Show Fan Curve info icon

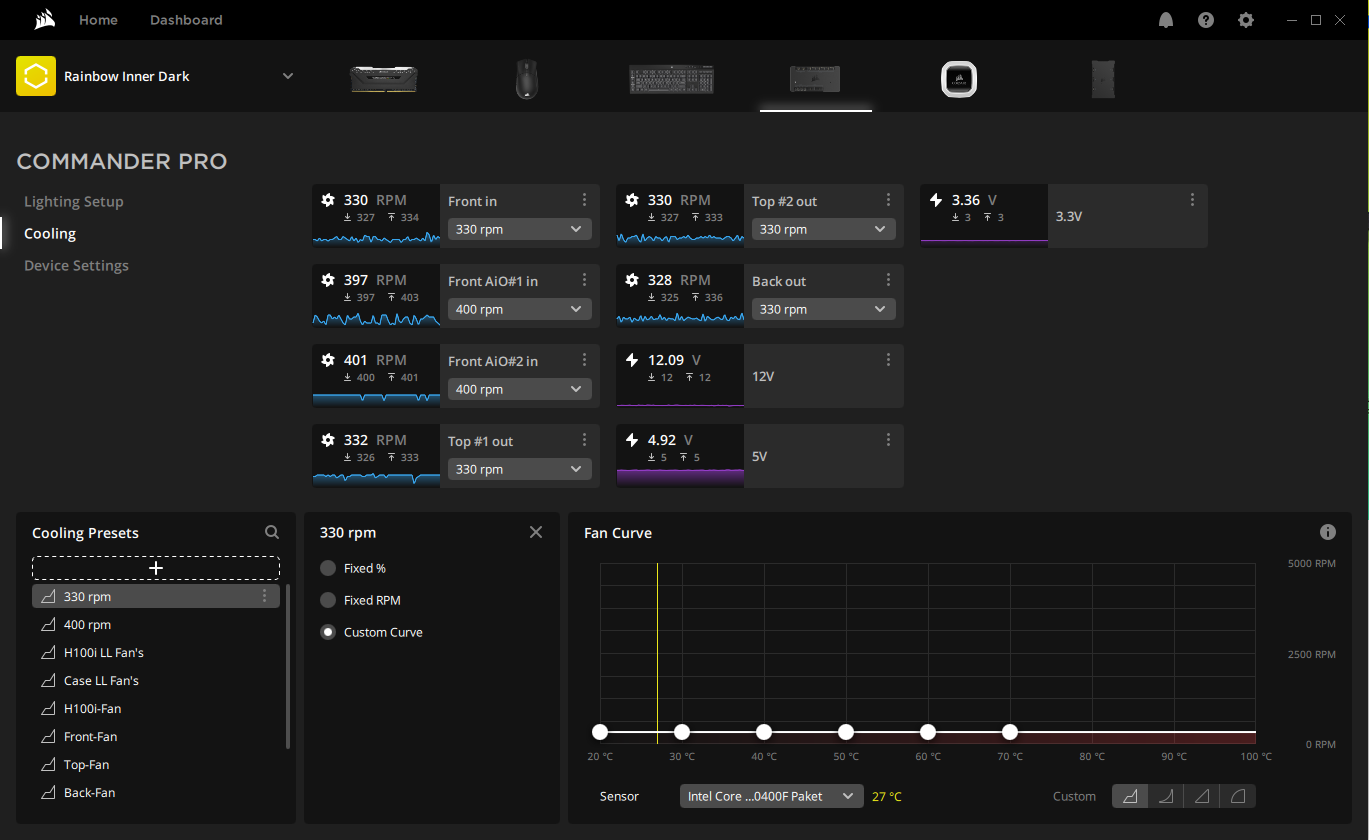[x=1328, y=532]
